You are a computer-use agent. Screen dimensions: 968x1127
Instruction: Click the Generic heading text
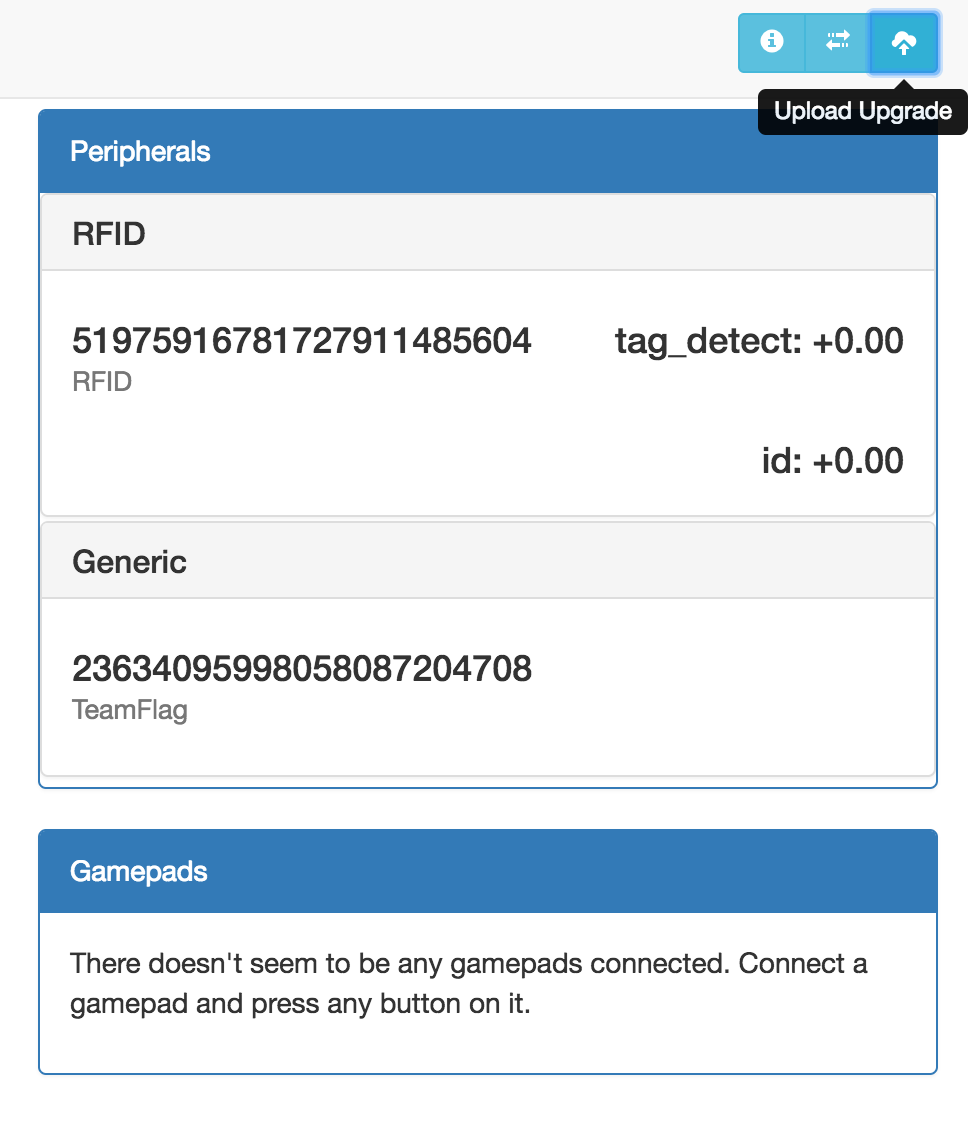click(x=129, y=562)
